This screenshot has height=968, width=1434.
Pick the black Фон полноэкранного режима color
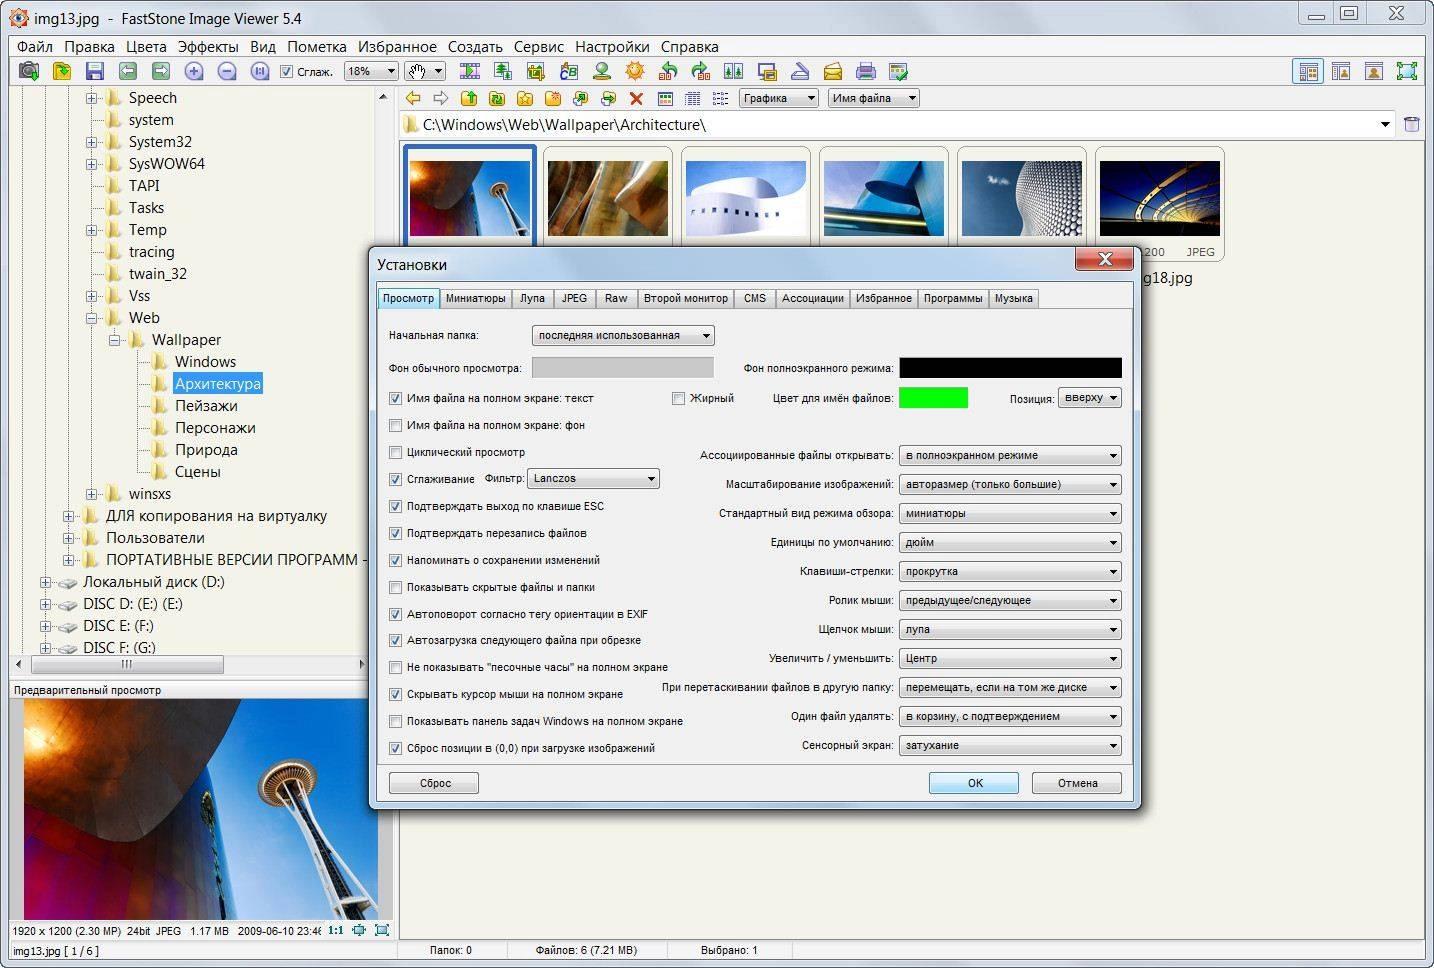point(1010,368)
